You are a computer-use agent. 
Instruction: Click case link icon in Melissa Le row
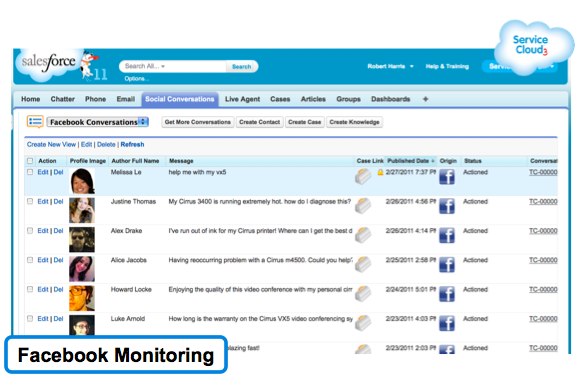[x=363, y=176]
